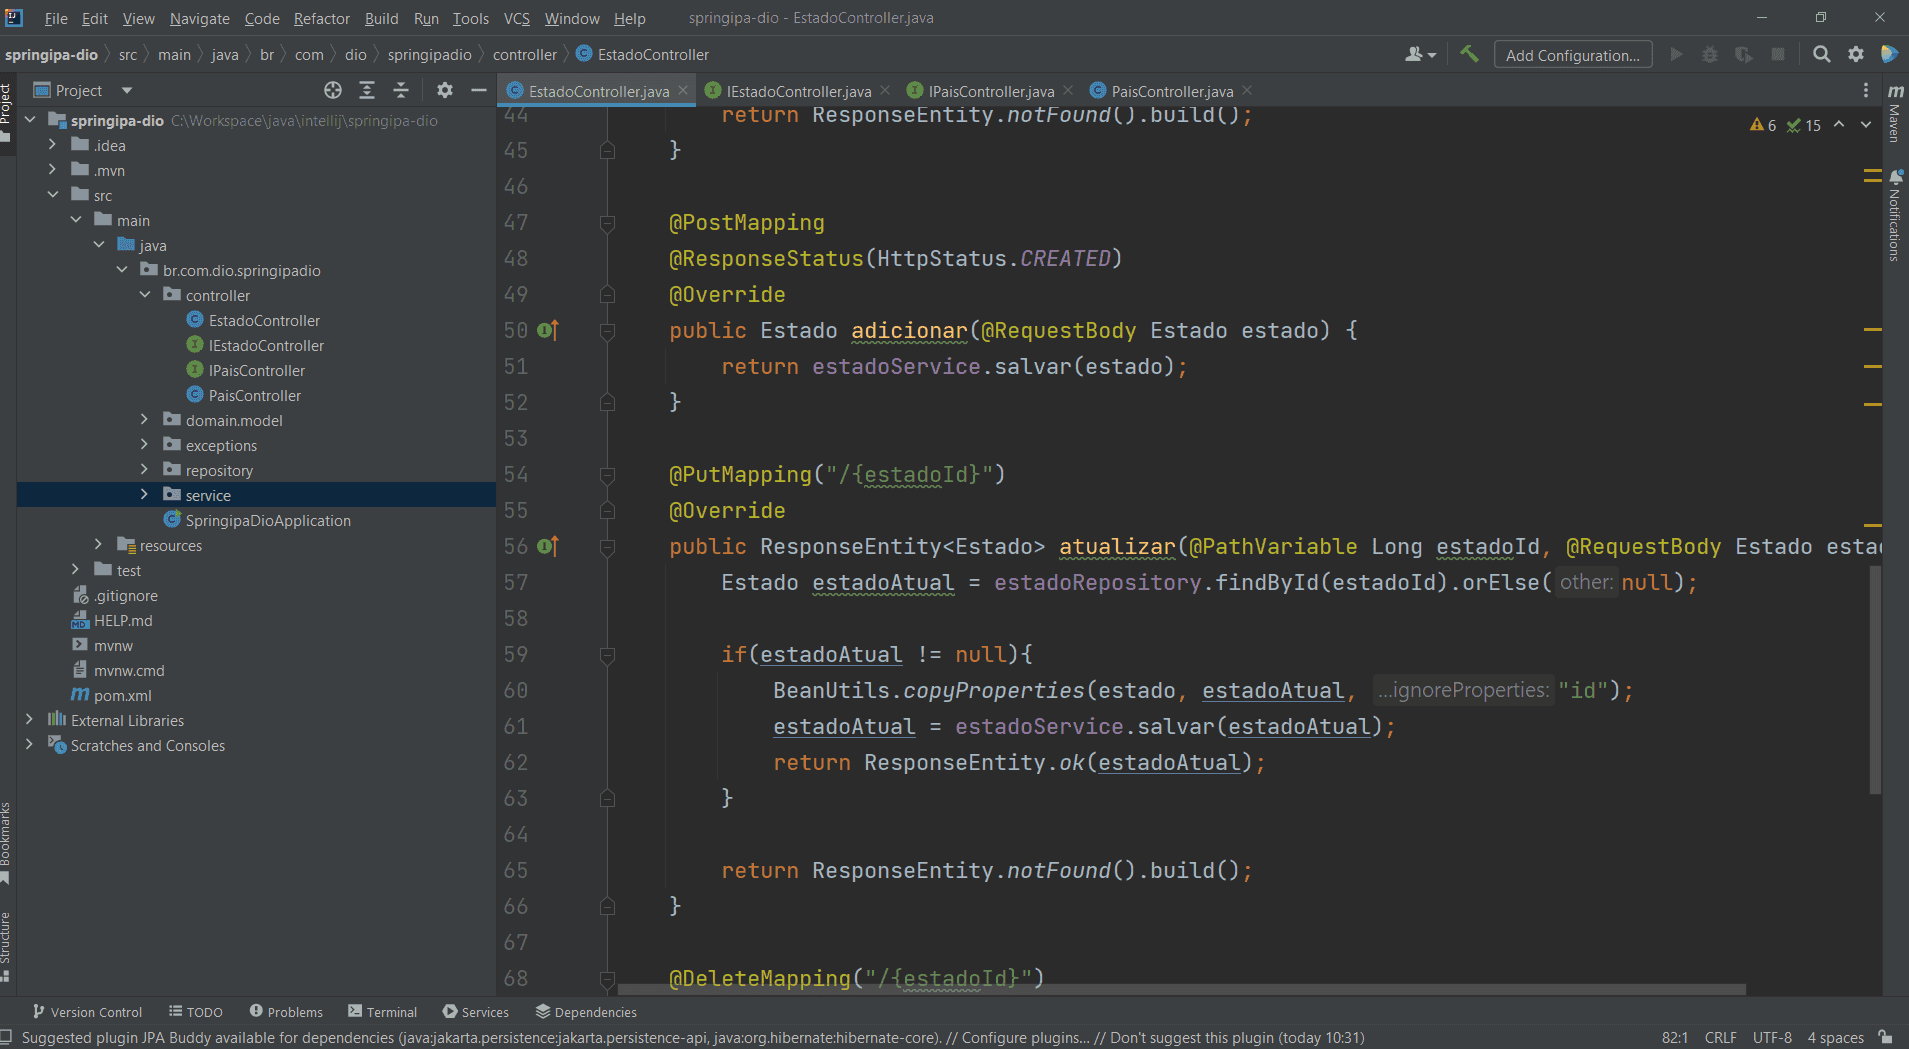Expand the resources folder
The image size is (1909, 1049).
click(x=99, y=545)
